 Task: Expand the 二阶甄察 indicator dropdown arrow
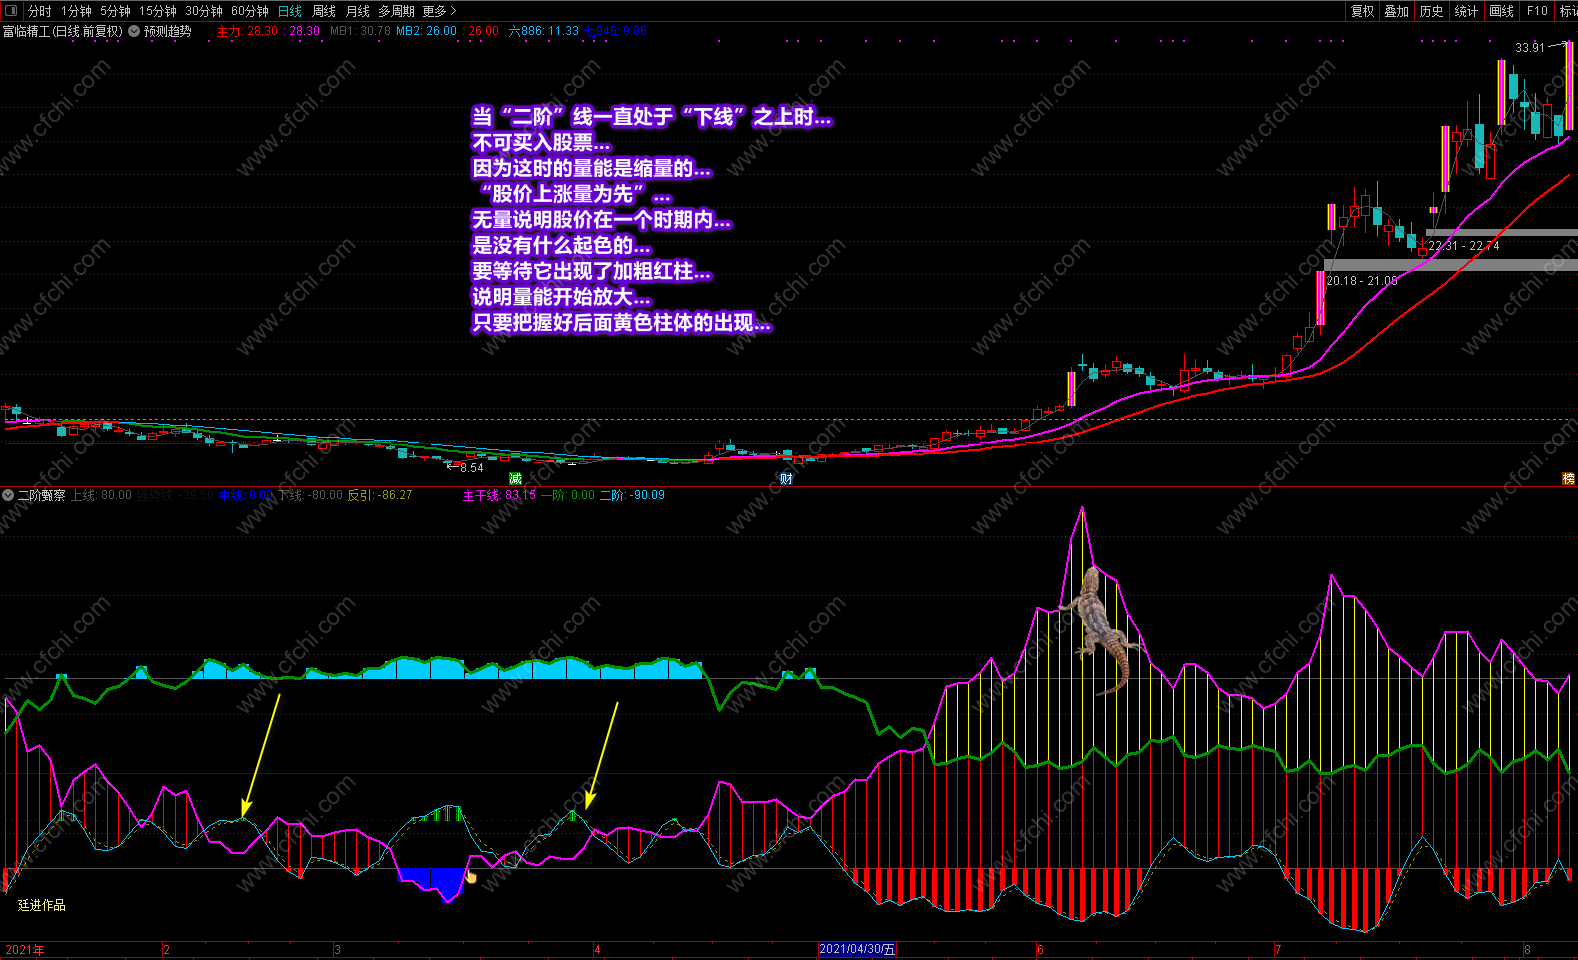[x=8, y=495]
